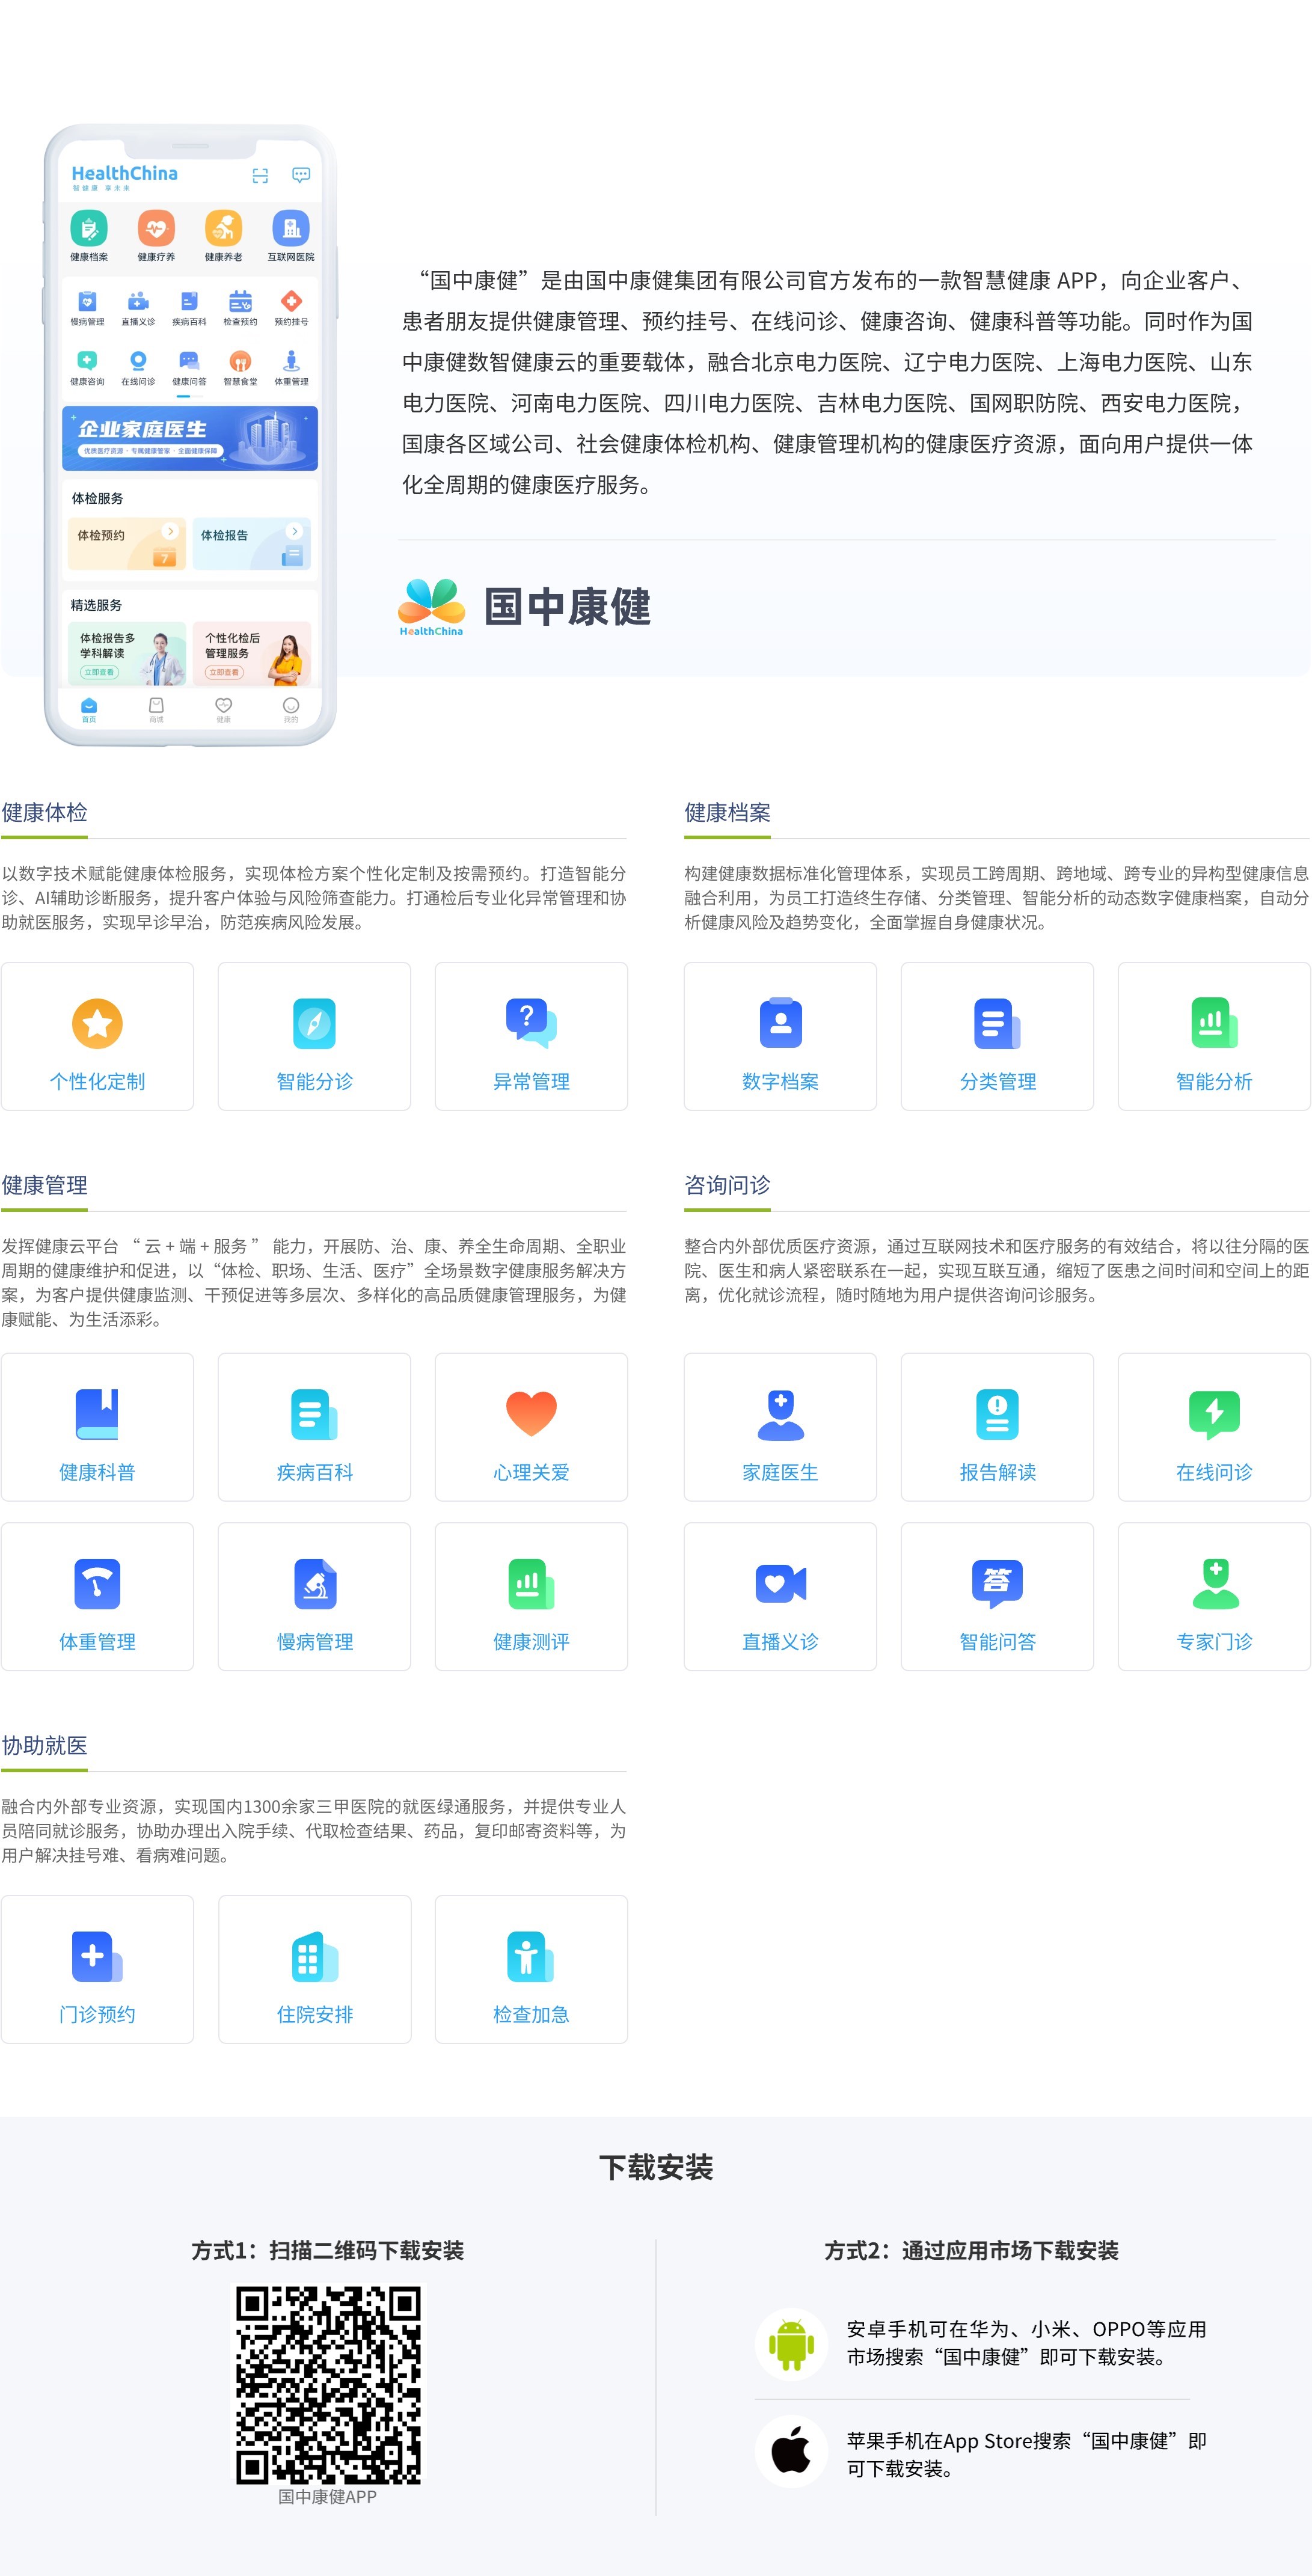Select the 分类管理 document icon
The width and height of the screenshot is (1312, 2576).
[997, 1023]
